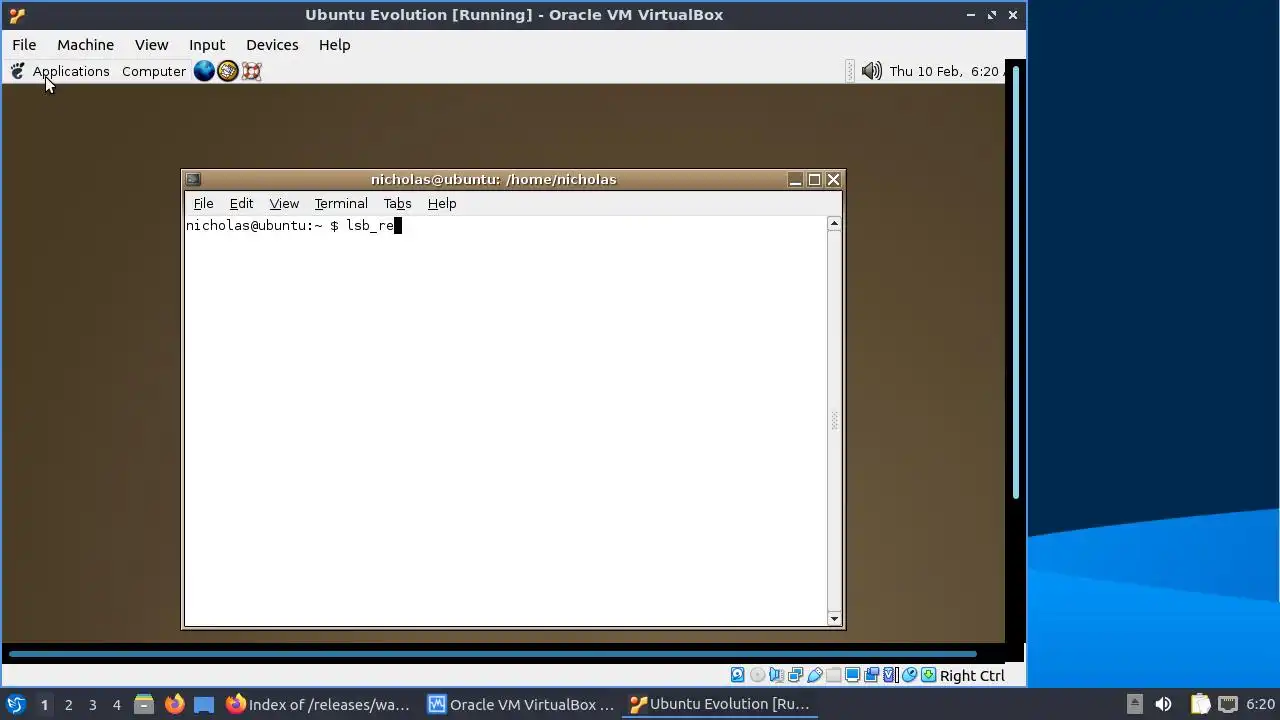Screen dimensions: 1280x720
Task: Open the terminal View menu
Action: tap(284, 203)
